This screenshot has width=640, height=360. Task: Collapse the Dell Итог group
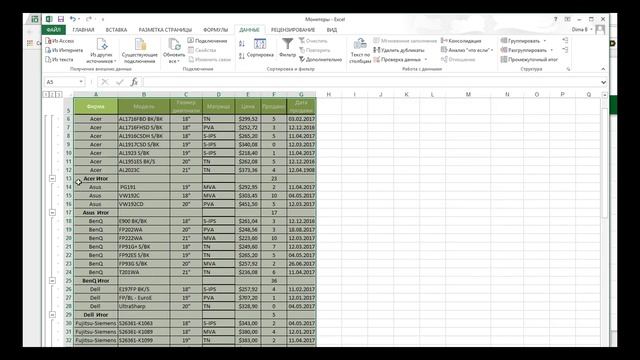(52, 315)
